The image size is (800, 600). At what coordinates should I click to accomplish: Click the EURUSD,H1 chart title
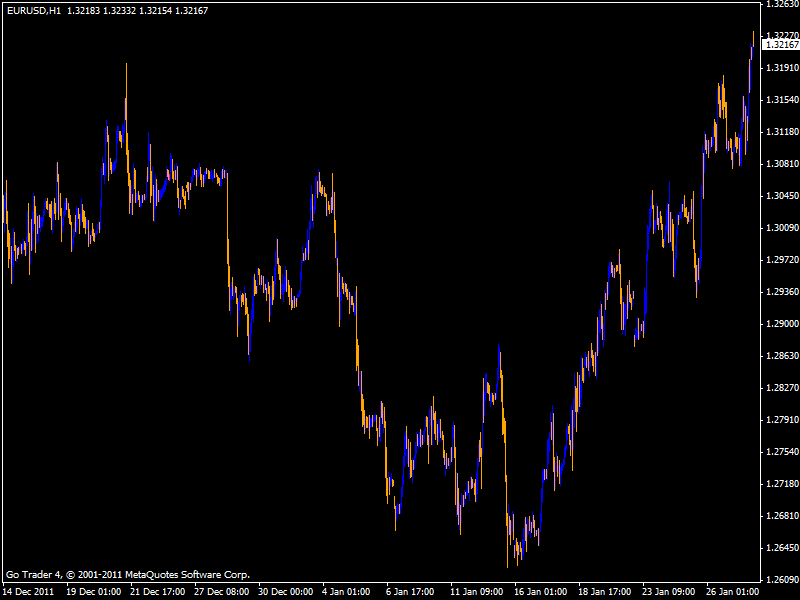pyautogui.click(x=34, y=10)
